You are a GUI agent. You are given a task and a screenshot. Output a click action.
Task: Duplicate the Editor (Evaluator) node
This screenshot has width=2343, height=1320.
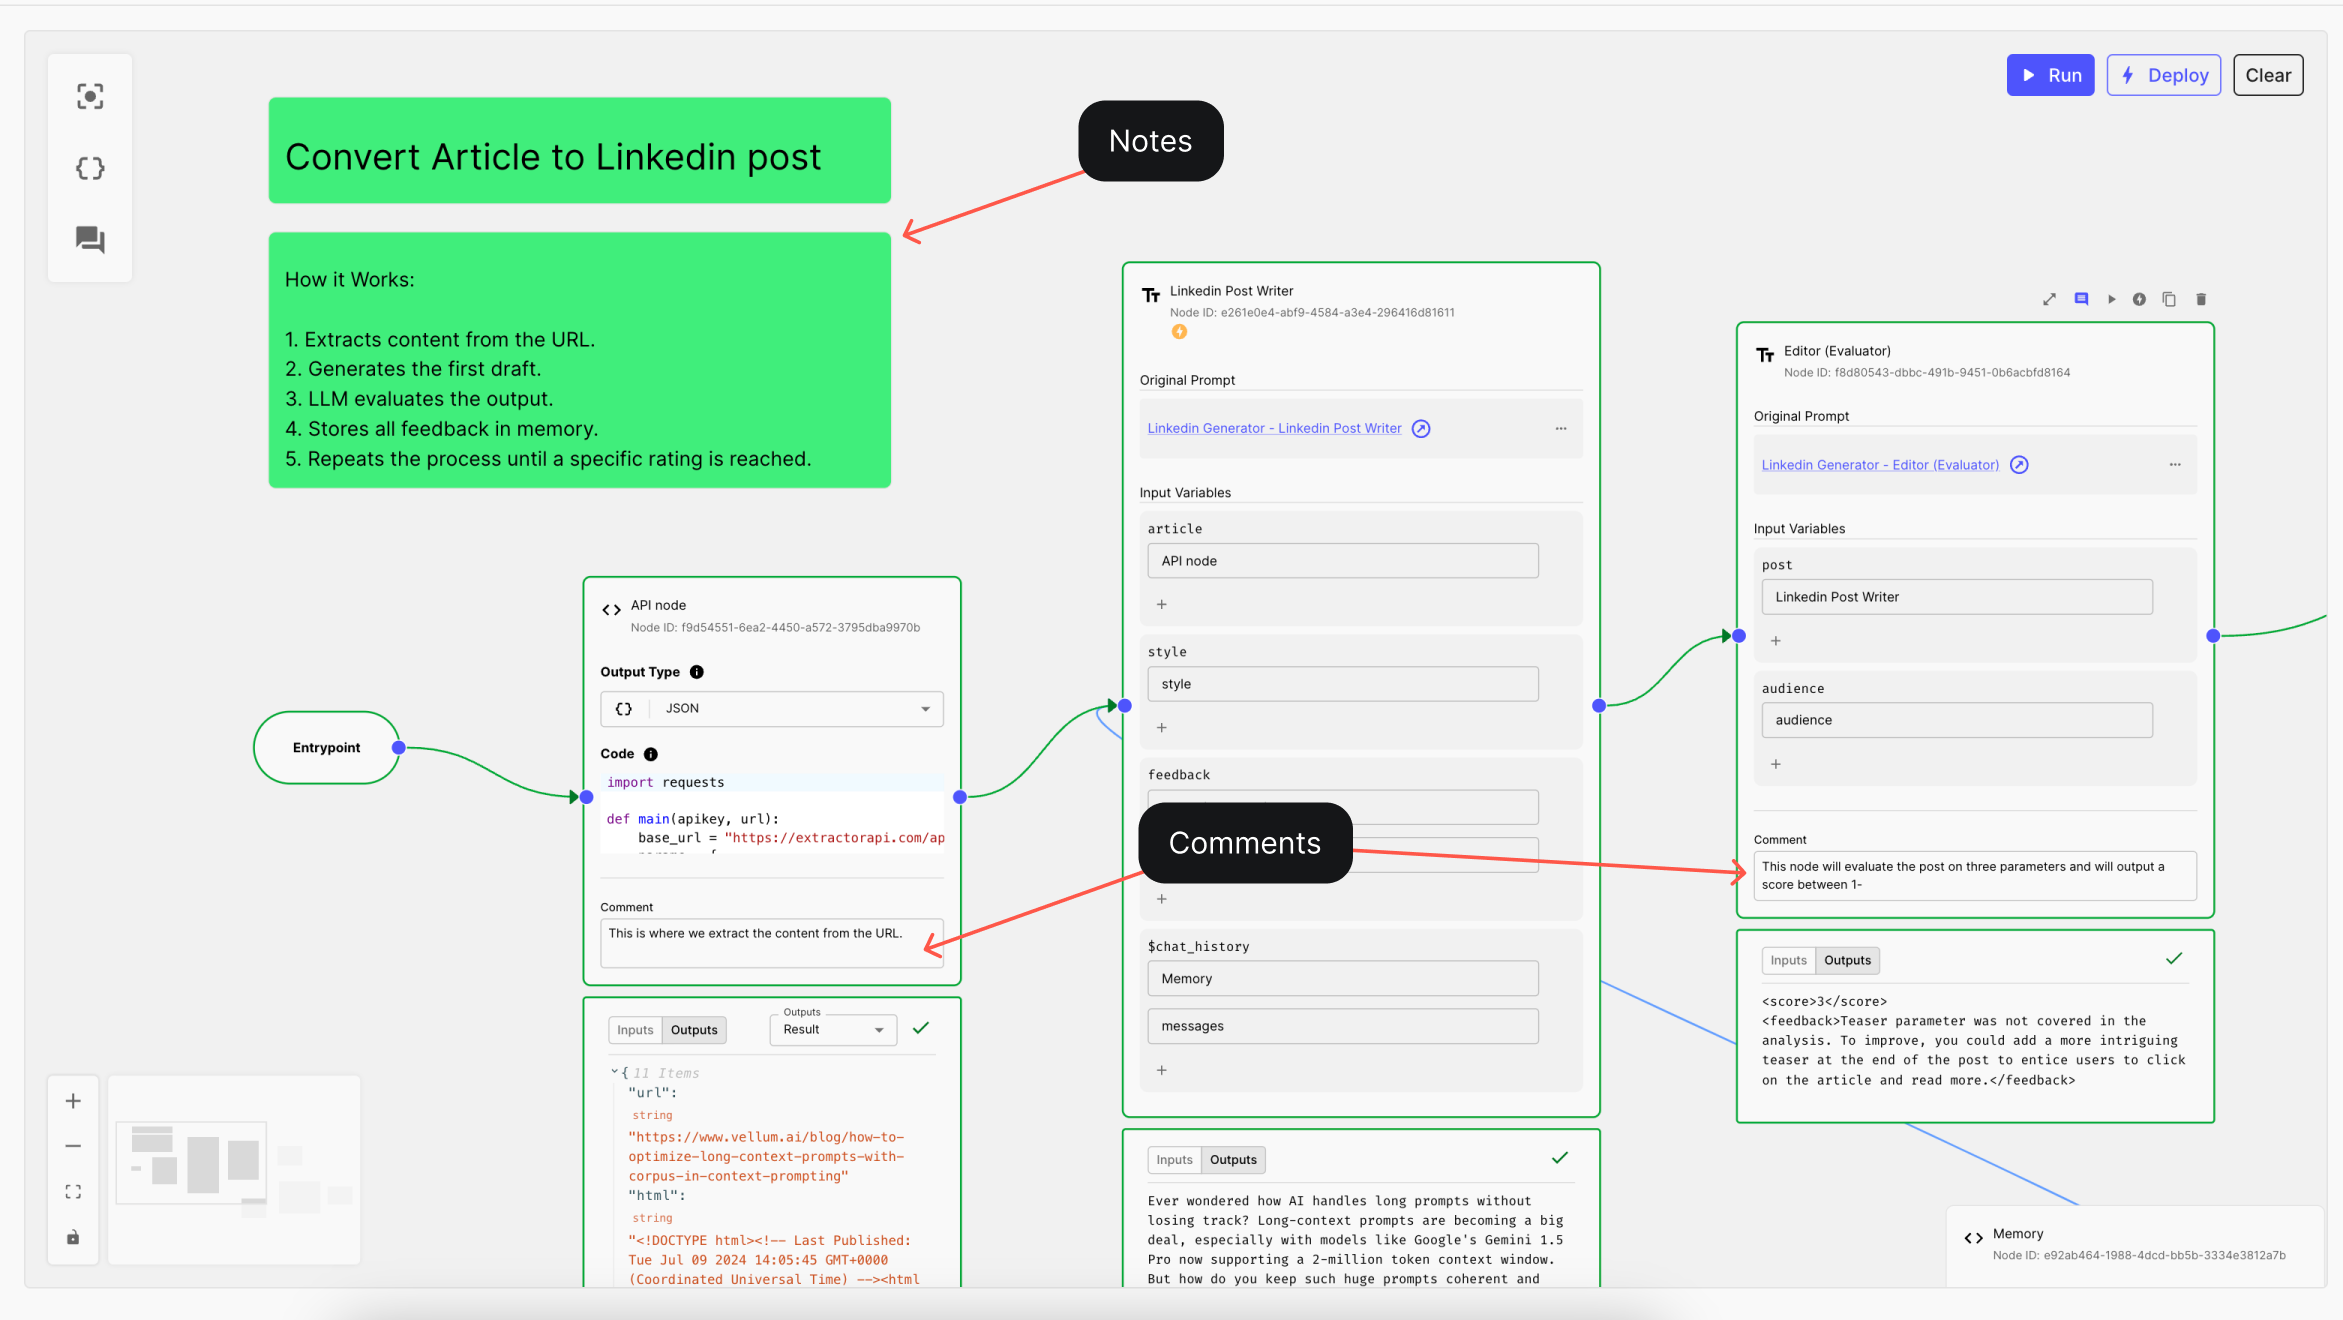(2169, 299)
